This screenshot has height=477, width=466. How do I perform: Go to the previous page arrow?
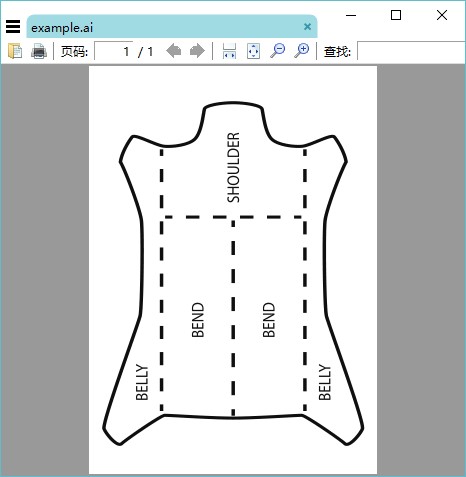(174, 51)
